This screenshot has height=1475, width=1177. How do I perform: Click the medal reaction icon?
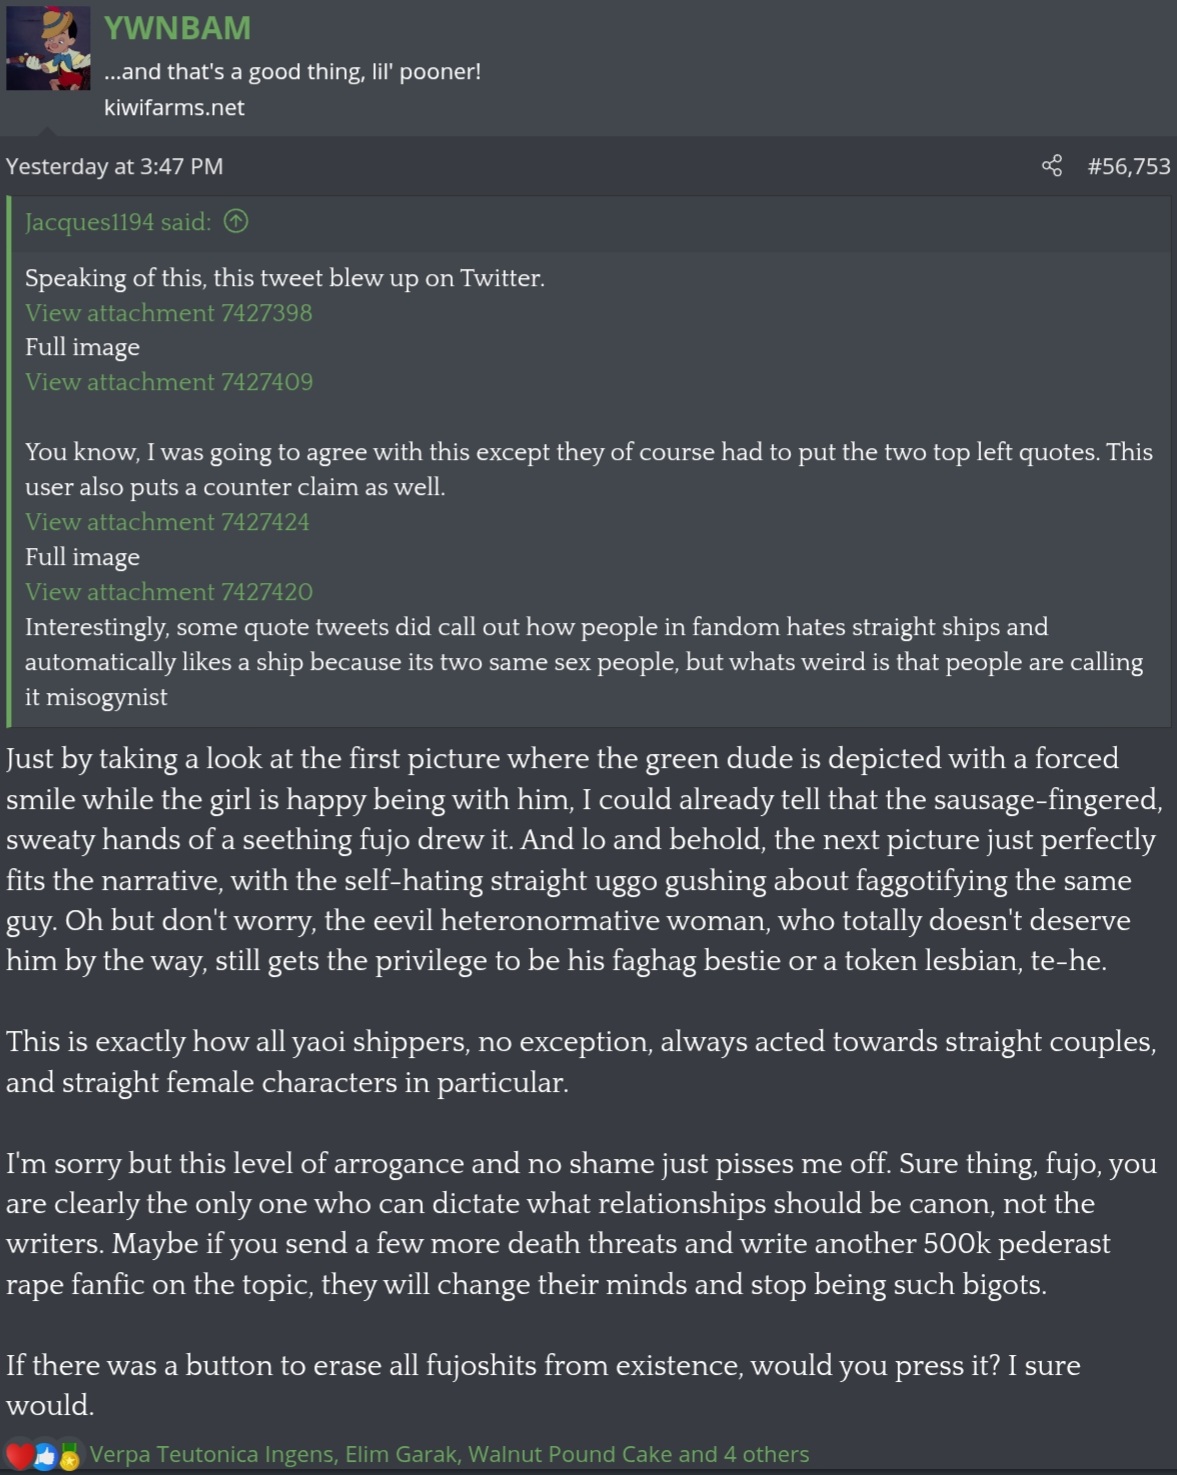point(69,1456)
